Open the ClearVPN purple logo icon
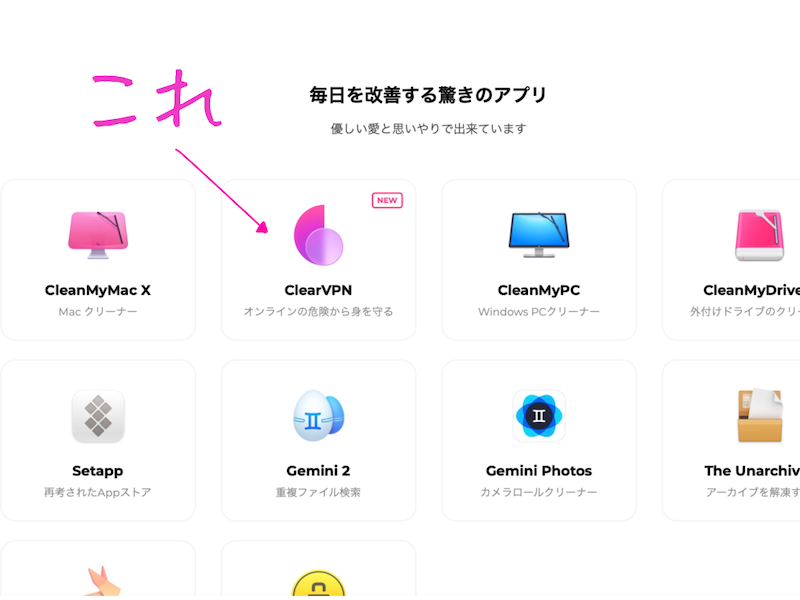Screen dimensions: 800x600 click(x=318, y=235)
